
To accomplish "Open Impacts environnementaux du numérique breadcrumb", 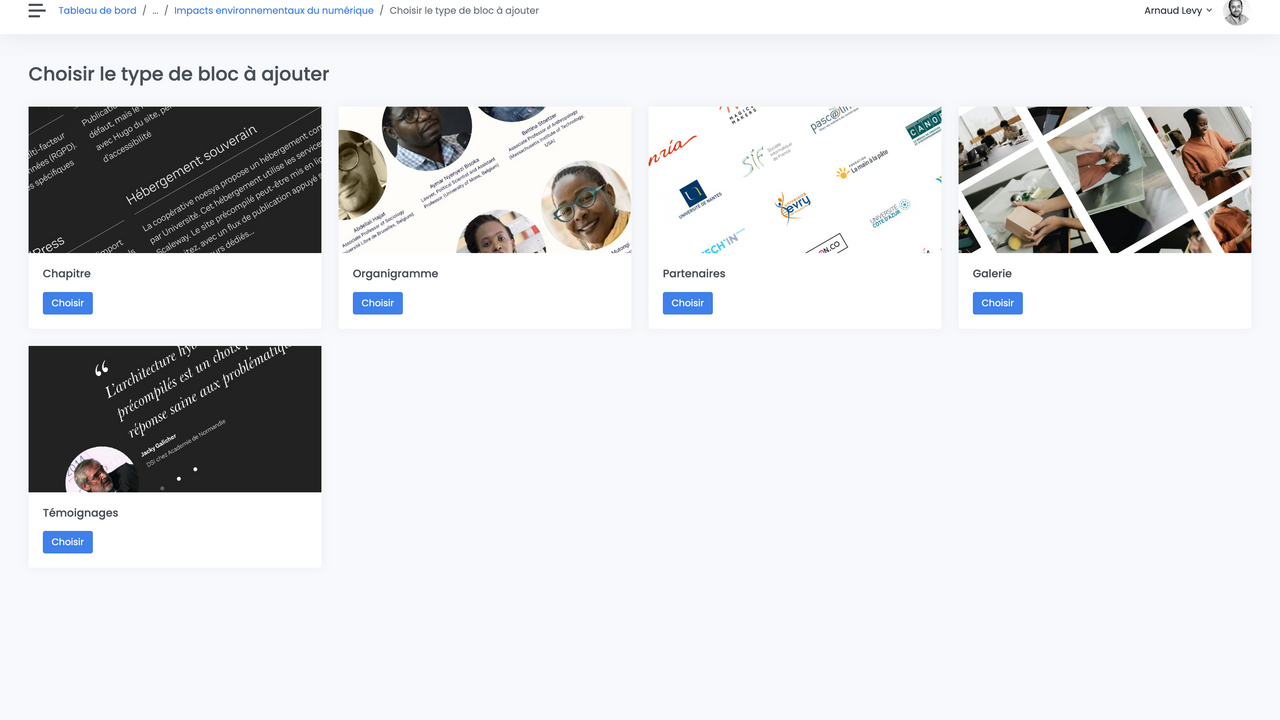I will pyautogui.click(x=274, y=11).
